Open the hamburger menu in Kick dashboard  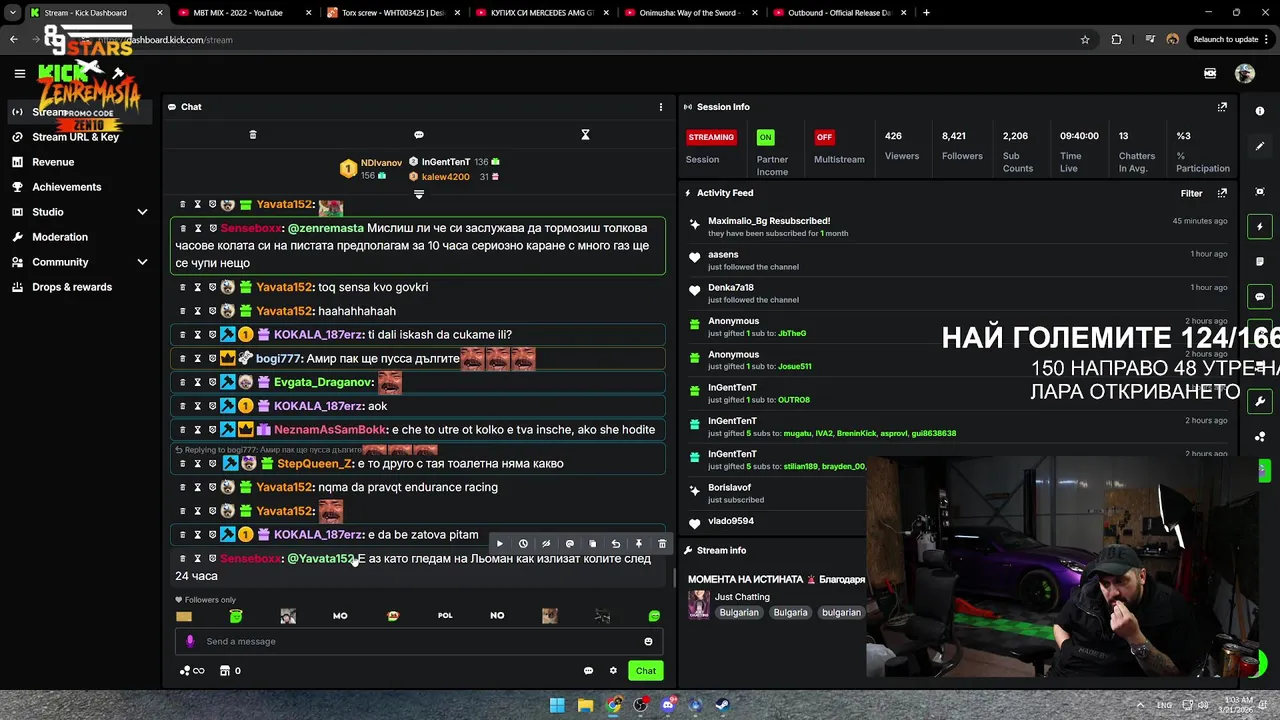(19, 73)
